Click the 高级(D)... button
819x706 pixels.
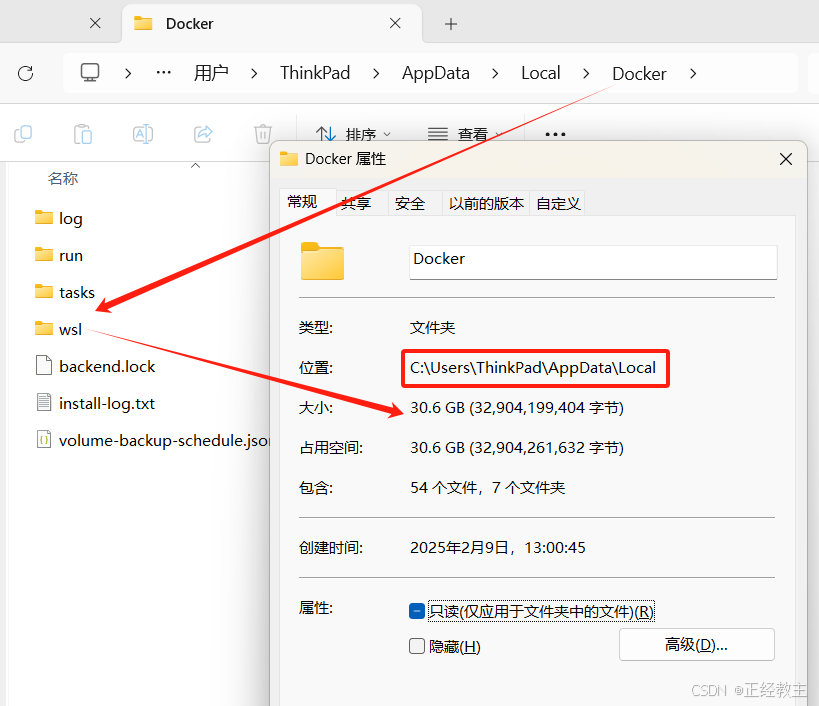coord(696,645)
